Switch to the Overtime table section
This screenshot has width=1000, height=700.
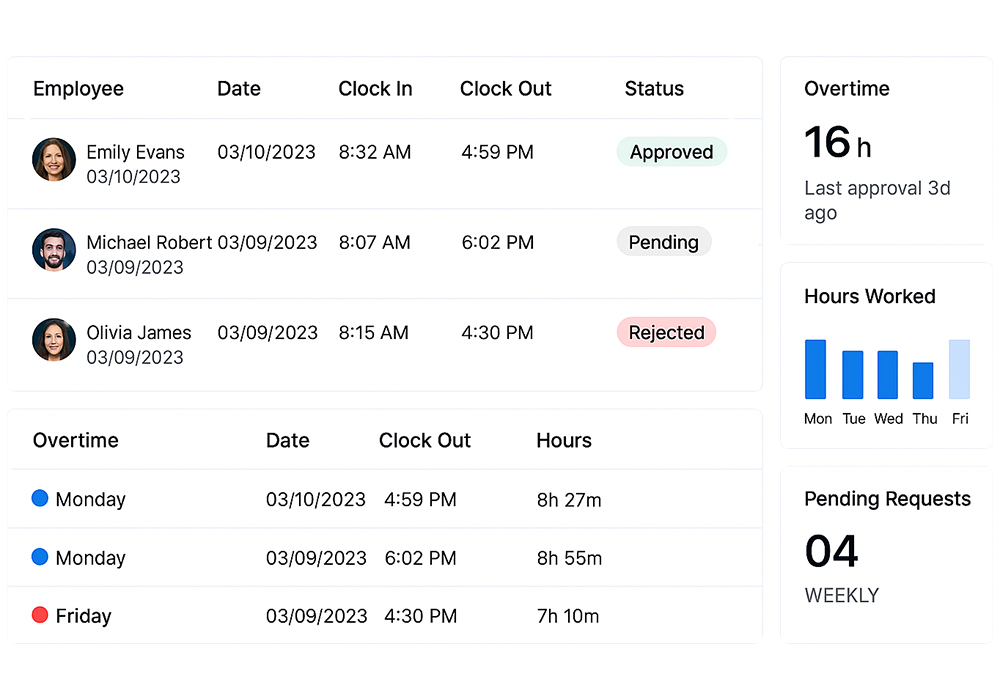pyautogui.click(x=77, y=440)
